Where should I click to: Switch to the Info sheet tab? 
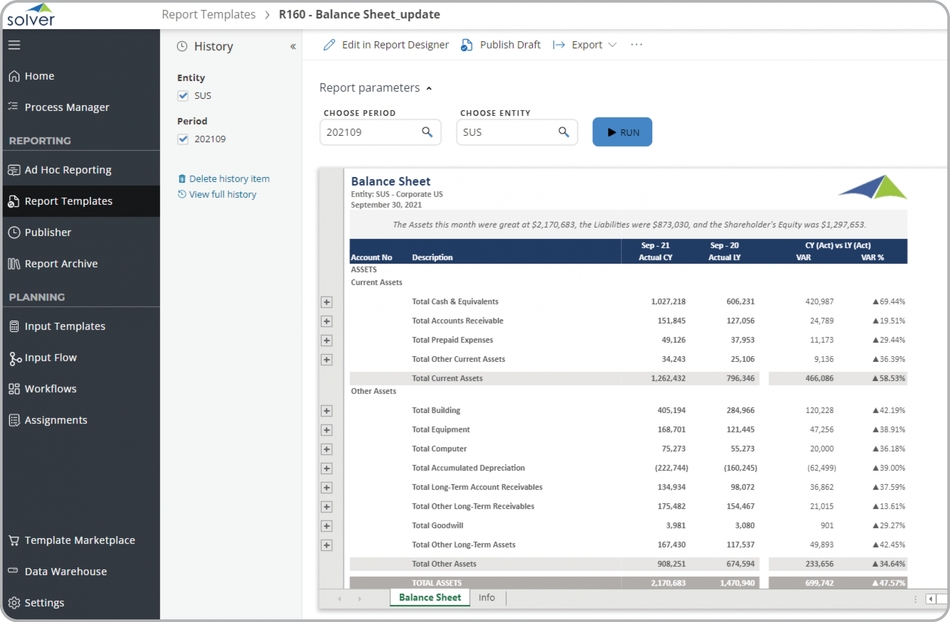(x=486, y=598)
